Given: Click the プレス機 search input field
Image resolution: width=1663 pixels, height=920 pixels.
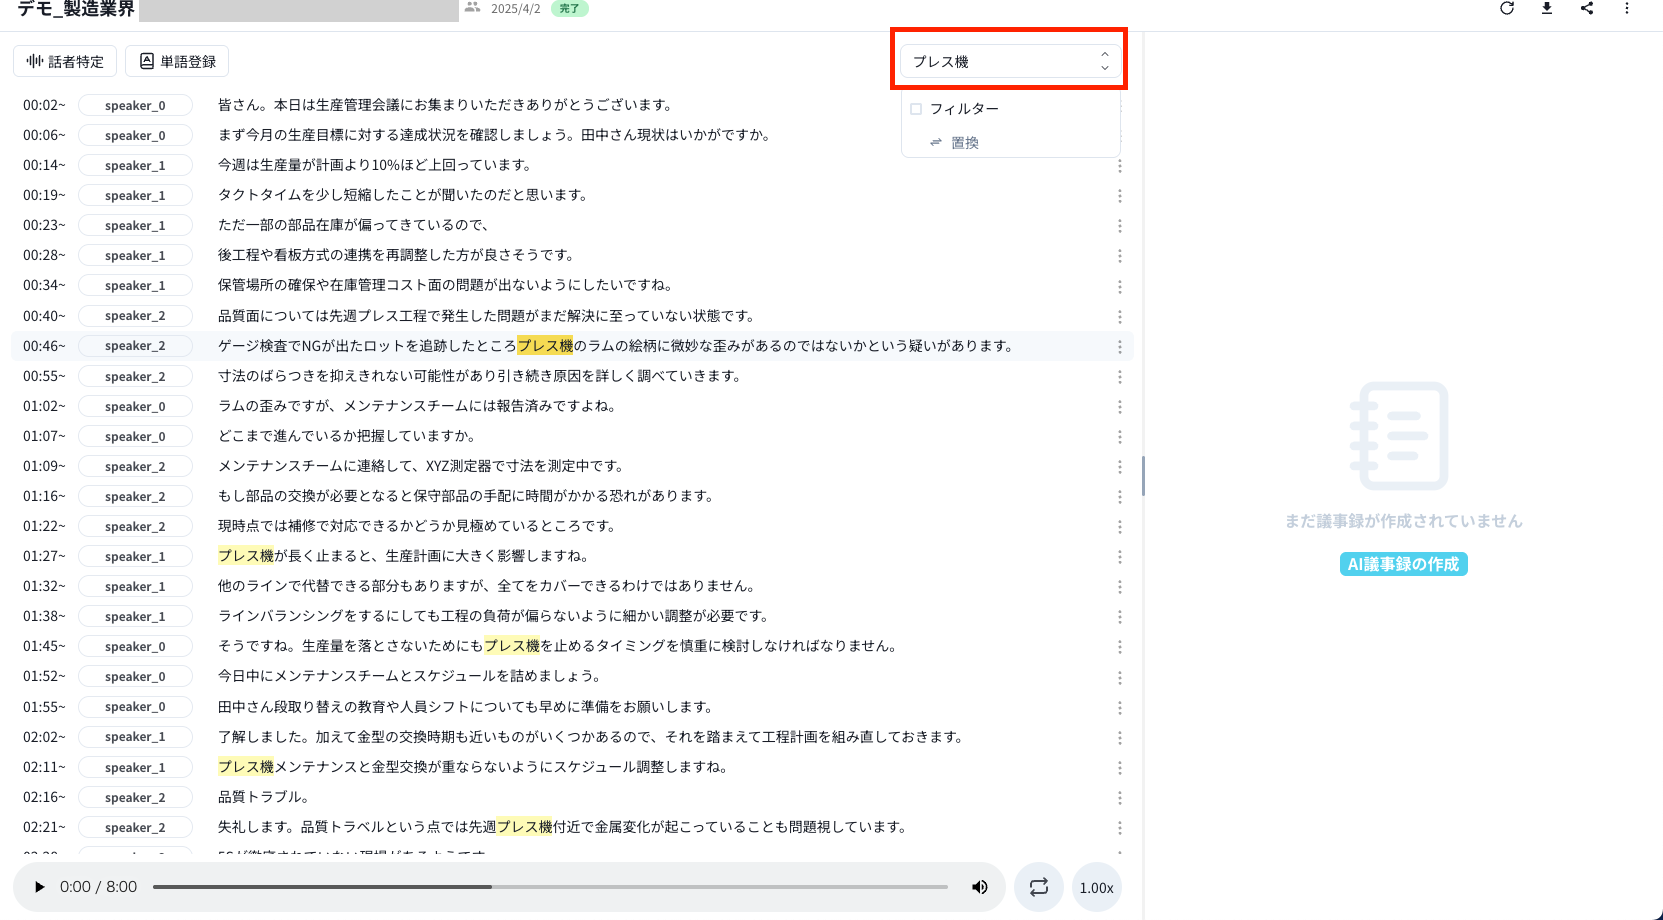Looking at the screenshot, I should click(x=1000, y=61).
